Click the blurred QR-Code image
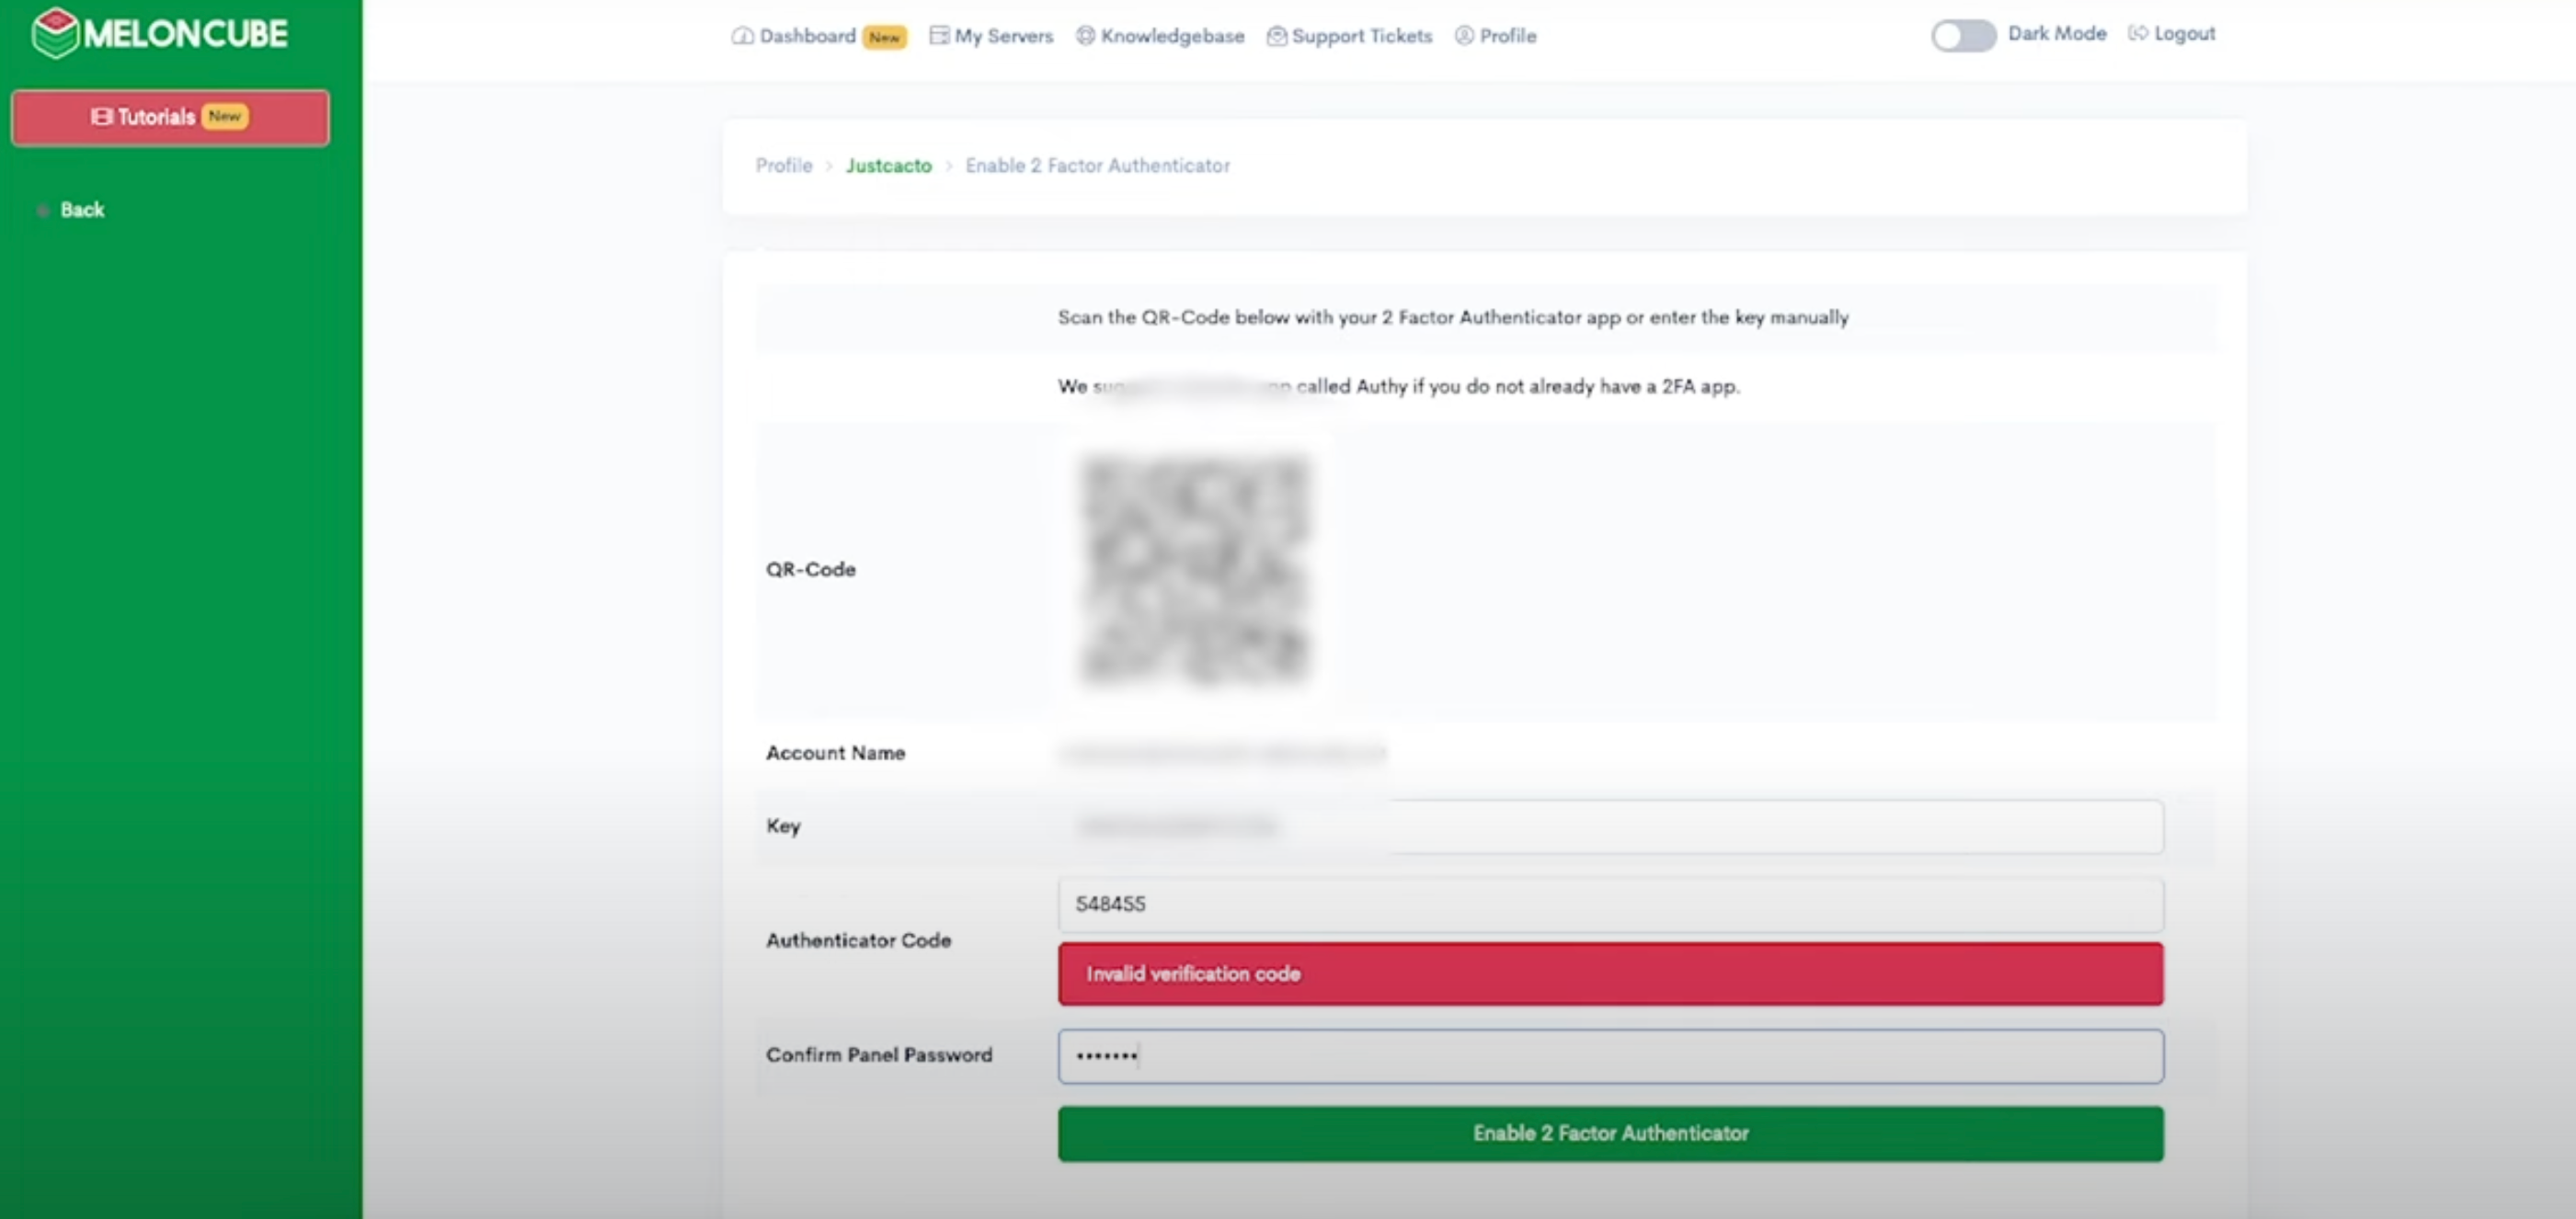The image size is (2576, 1219). click(x=1195, y=568)
